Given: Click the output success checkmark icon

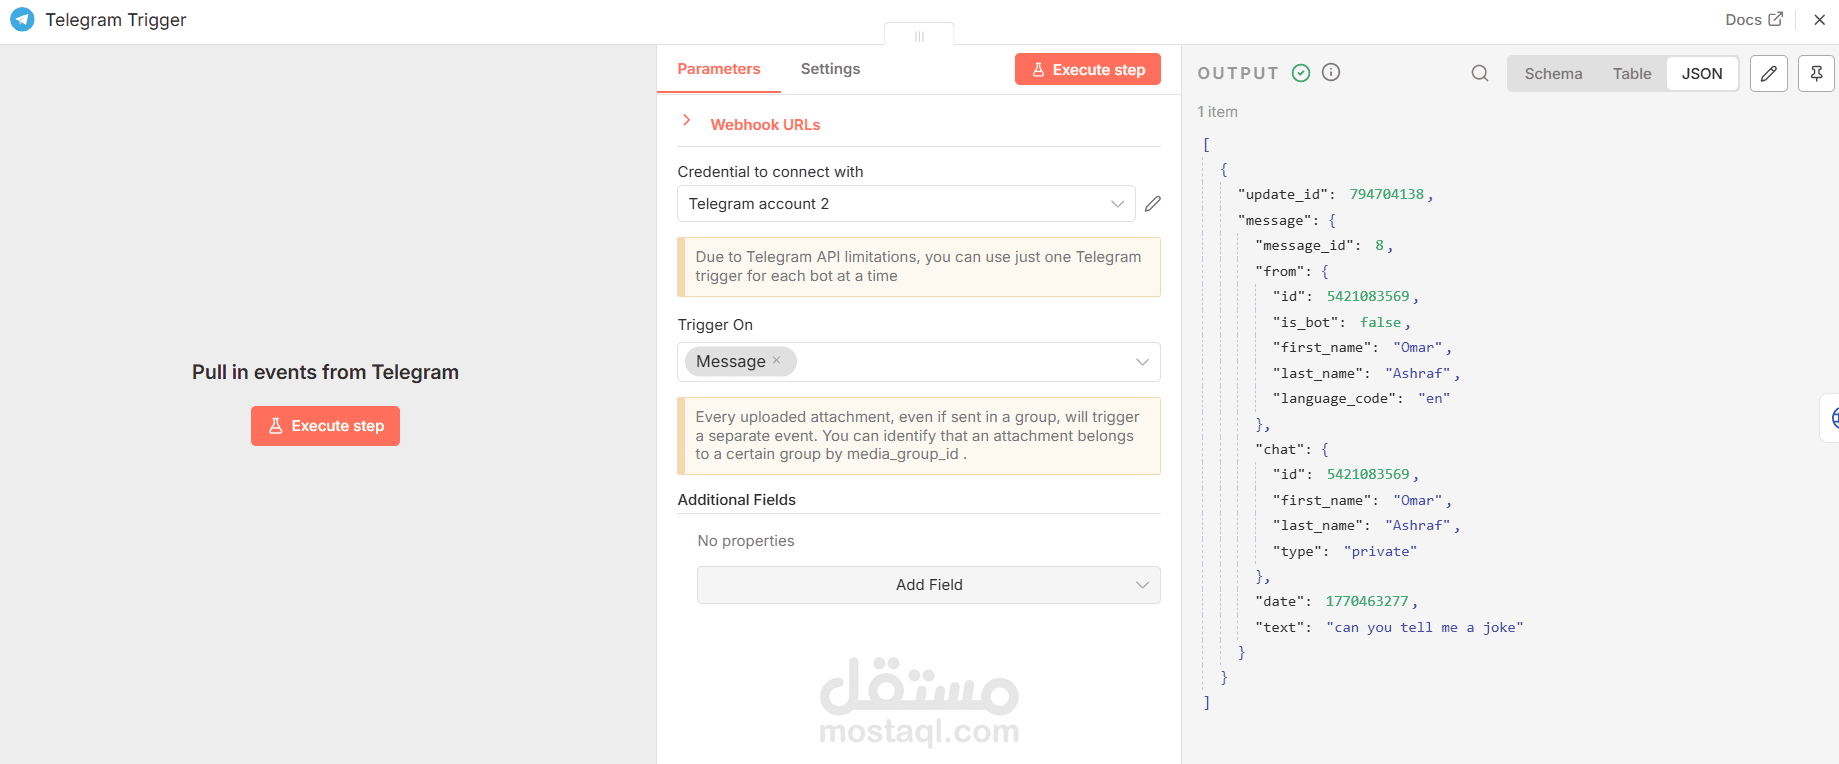Looking at the screenshot, I should pos(1301,72).
